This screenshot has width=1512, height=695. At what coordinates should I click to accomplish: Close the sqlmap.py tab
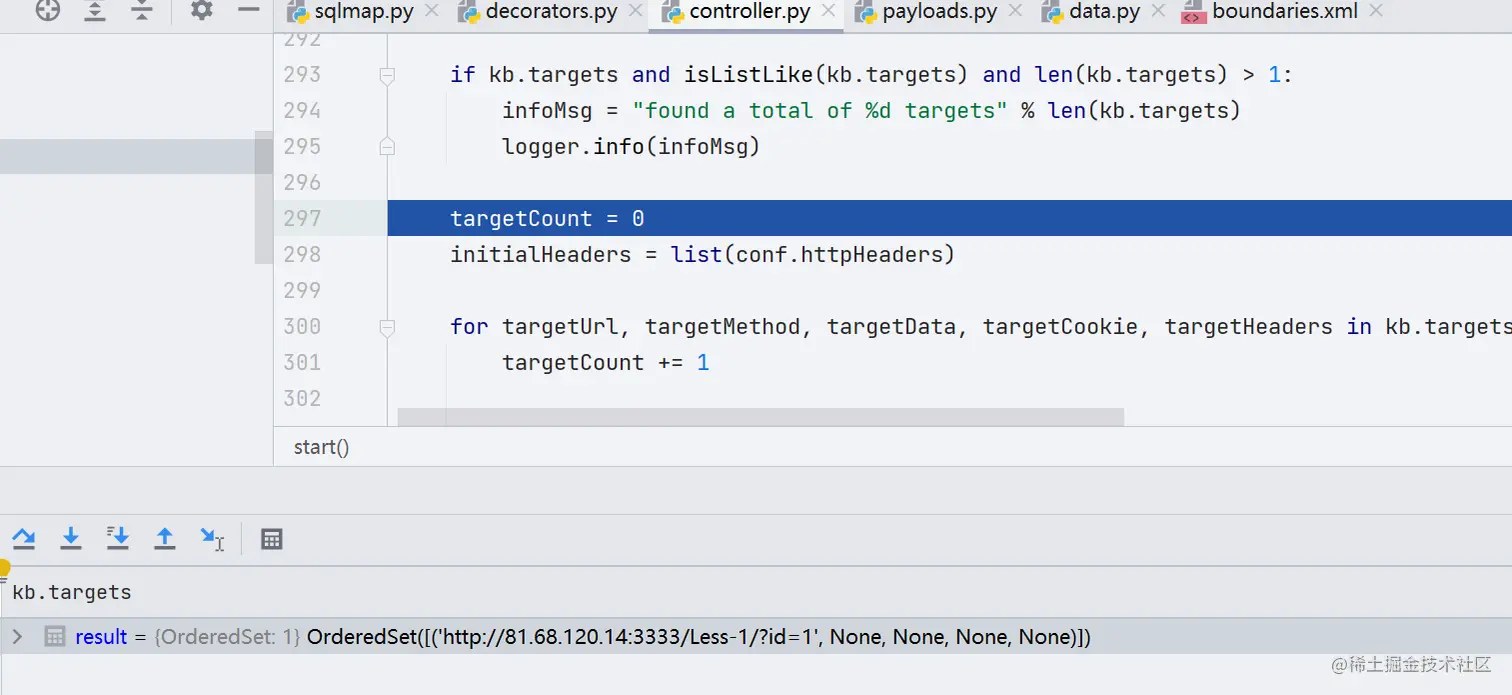[x=431, y=12]
